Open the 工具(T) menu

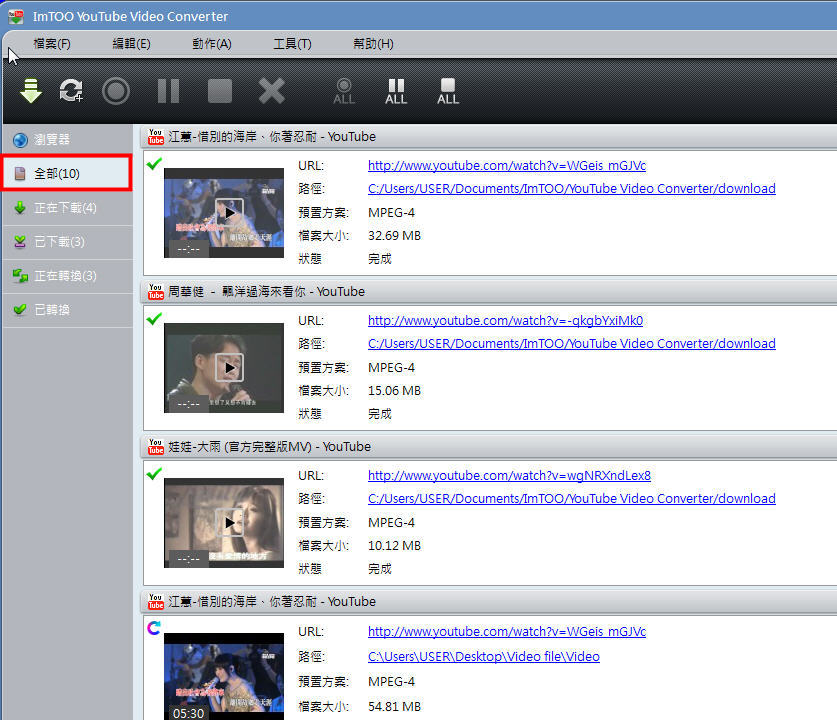pyautogui.click(x=292, y=44)
